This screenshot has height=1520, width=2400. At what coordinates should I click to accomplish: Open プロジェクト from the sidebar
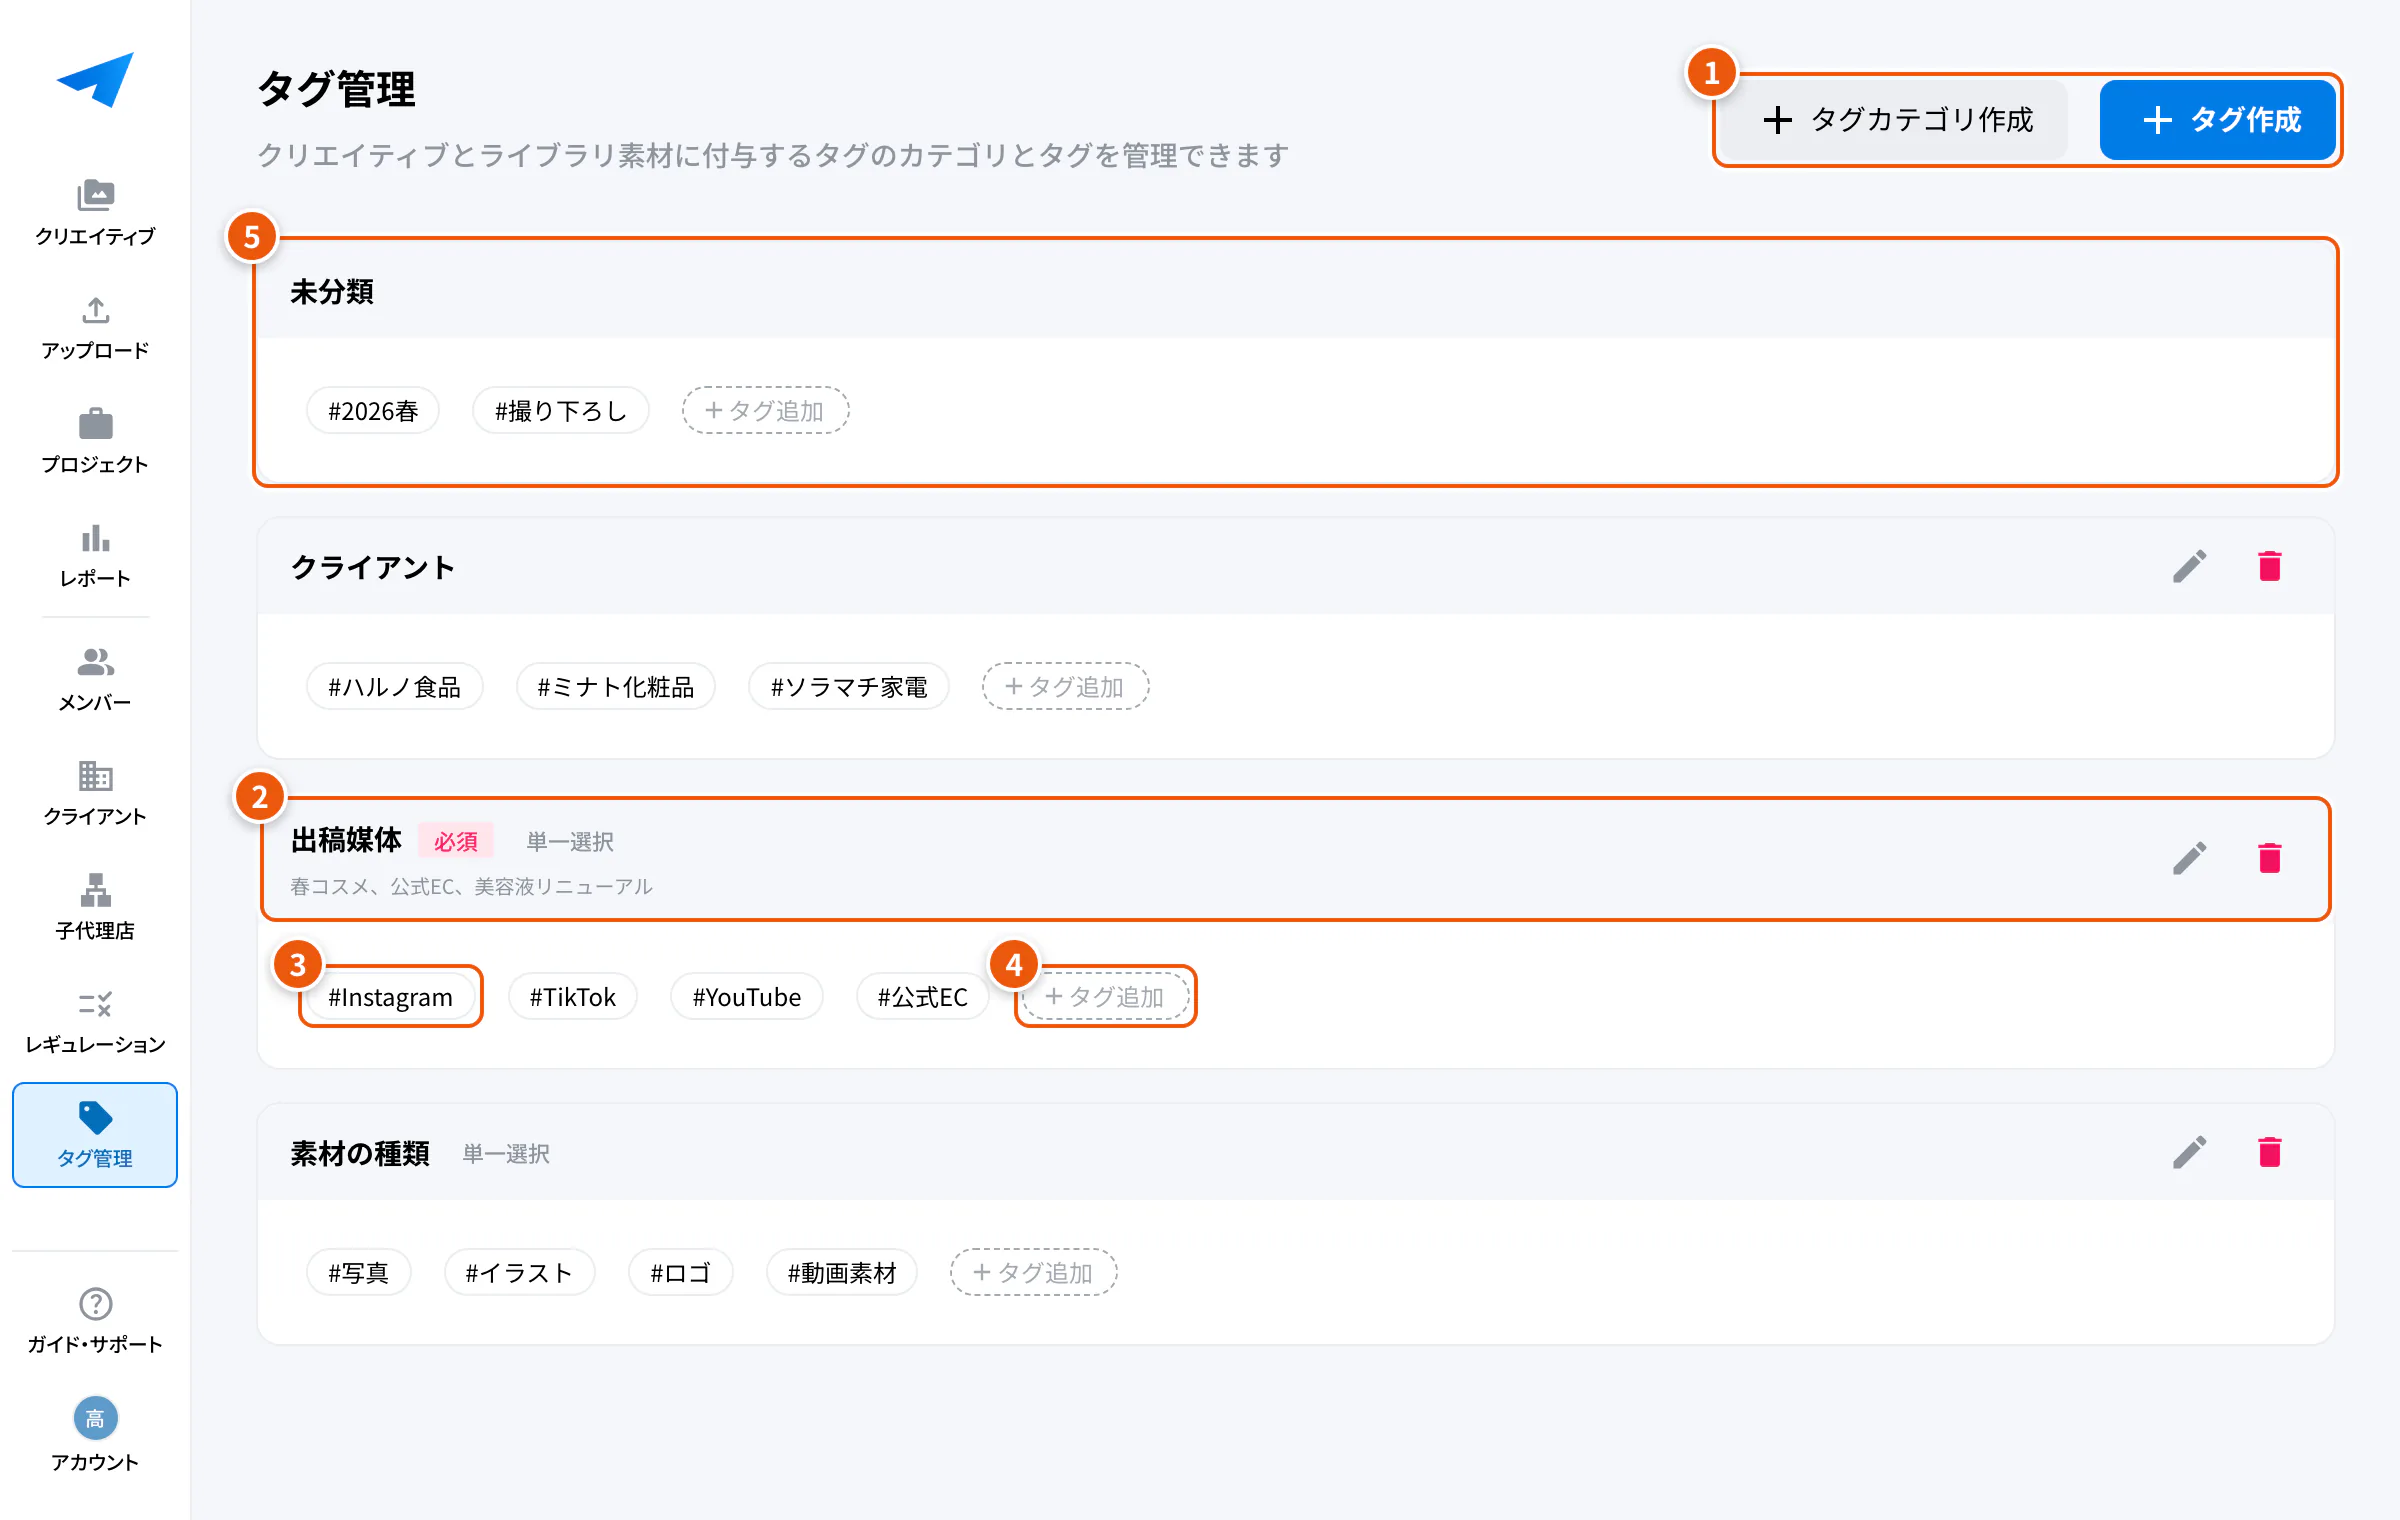click(x=95, y=441)
